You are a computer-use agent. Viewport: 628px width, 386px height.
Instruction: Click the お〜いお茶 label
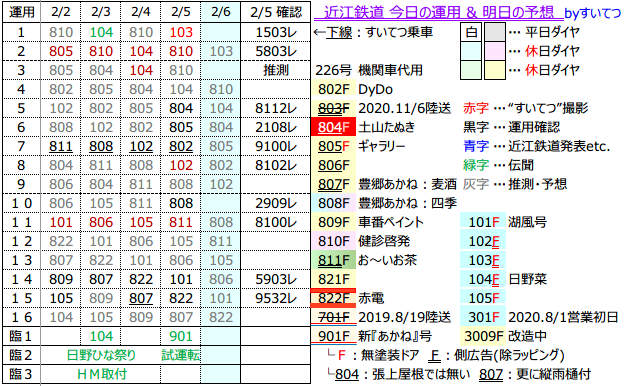point(387,260)
